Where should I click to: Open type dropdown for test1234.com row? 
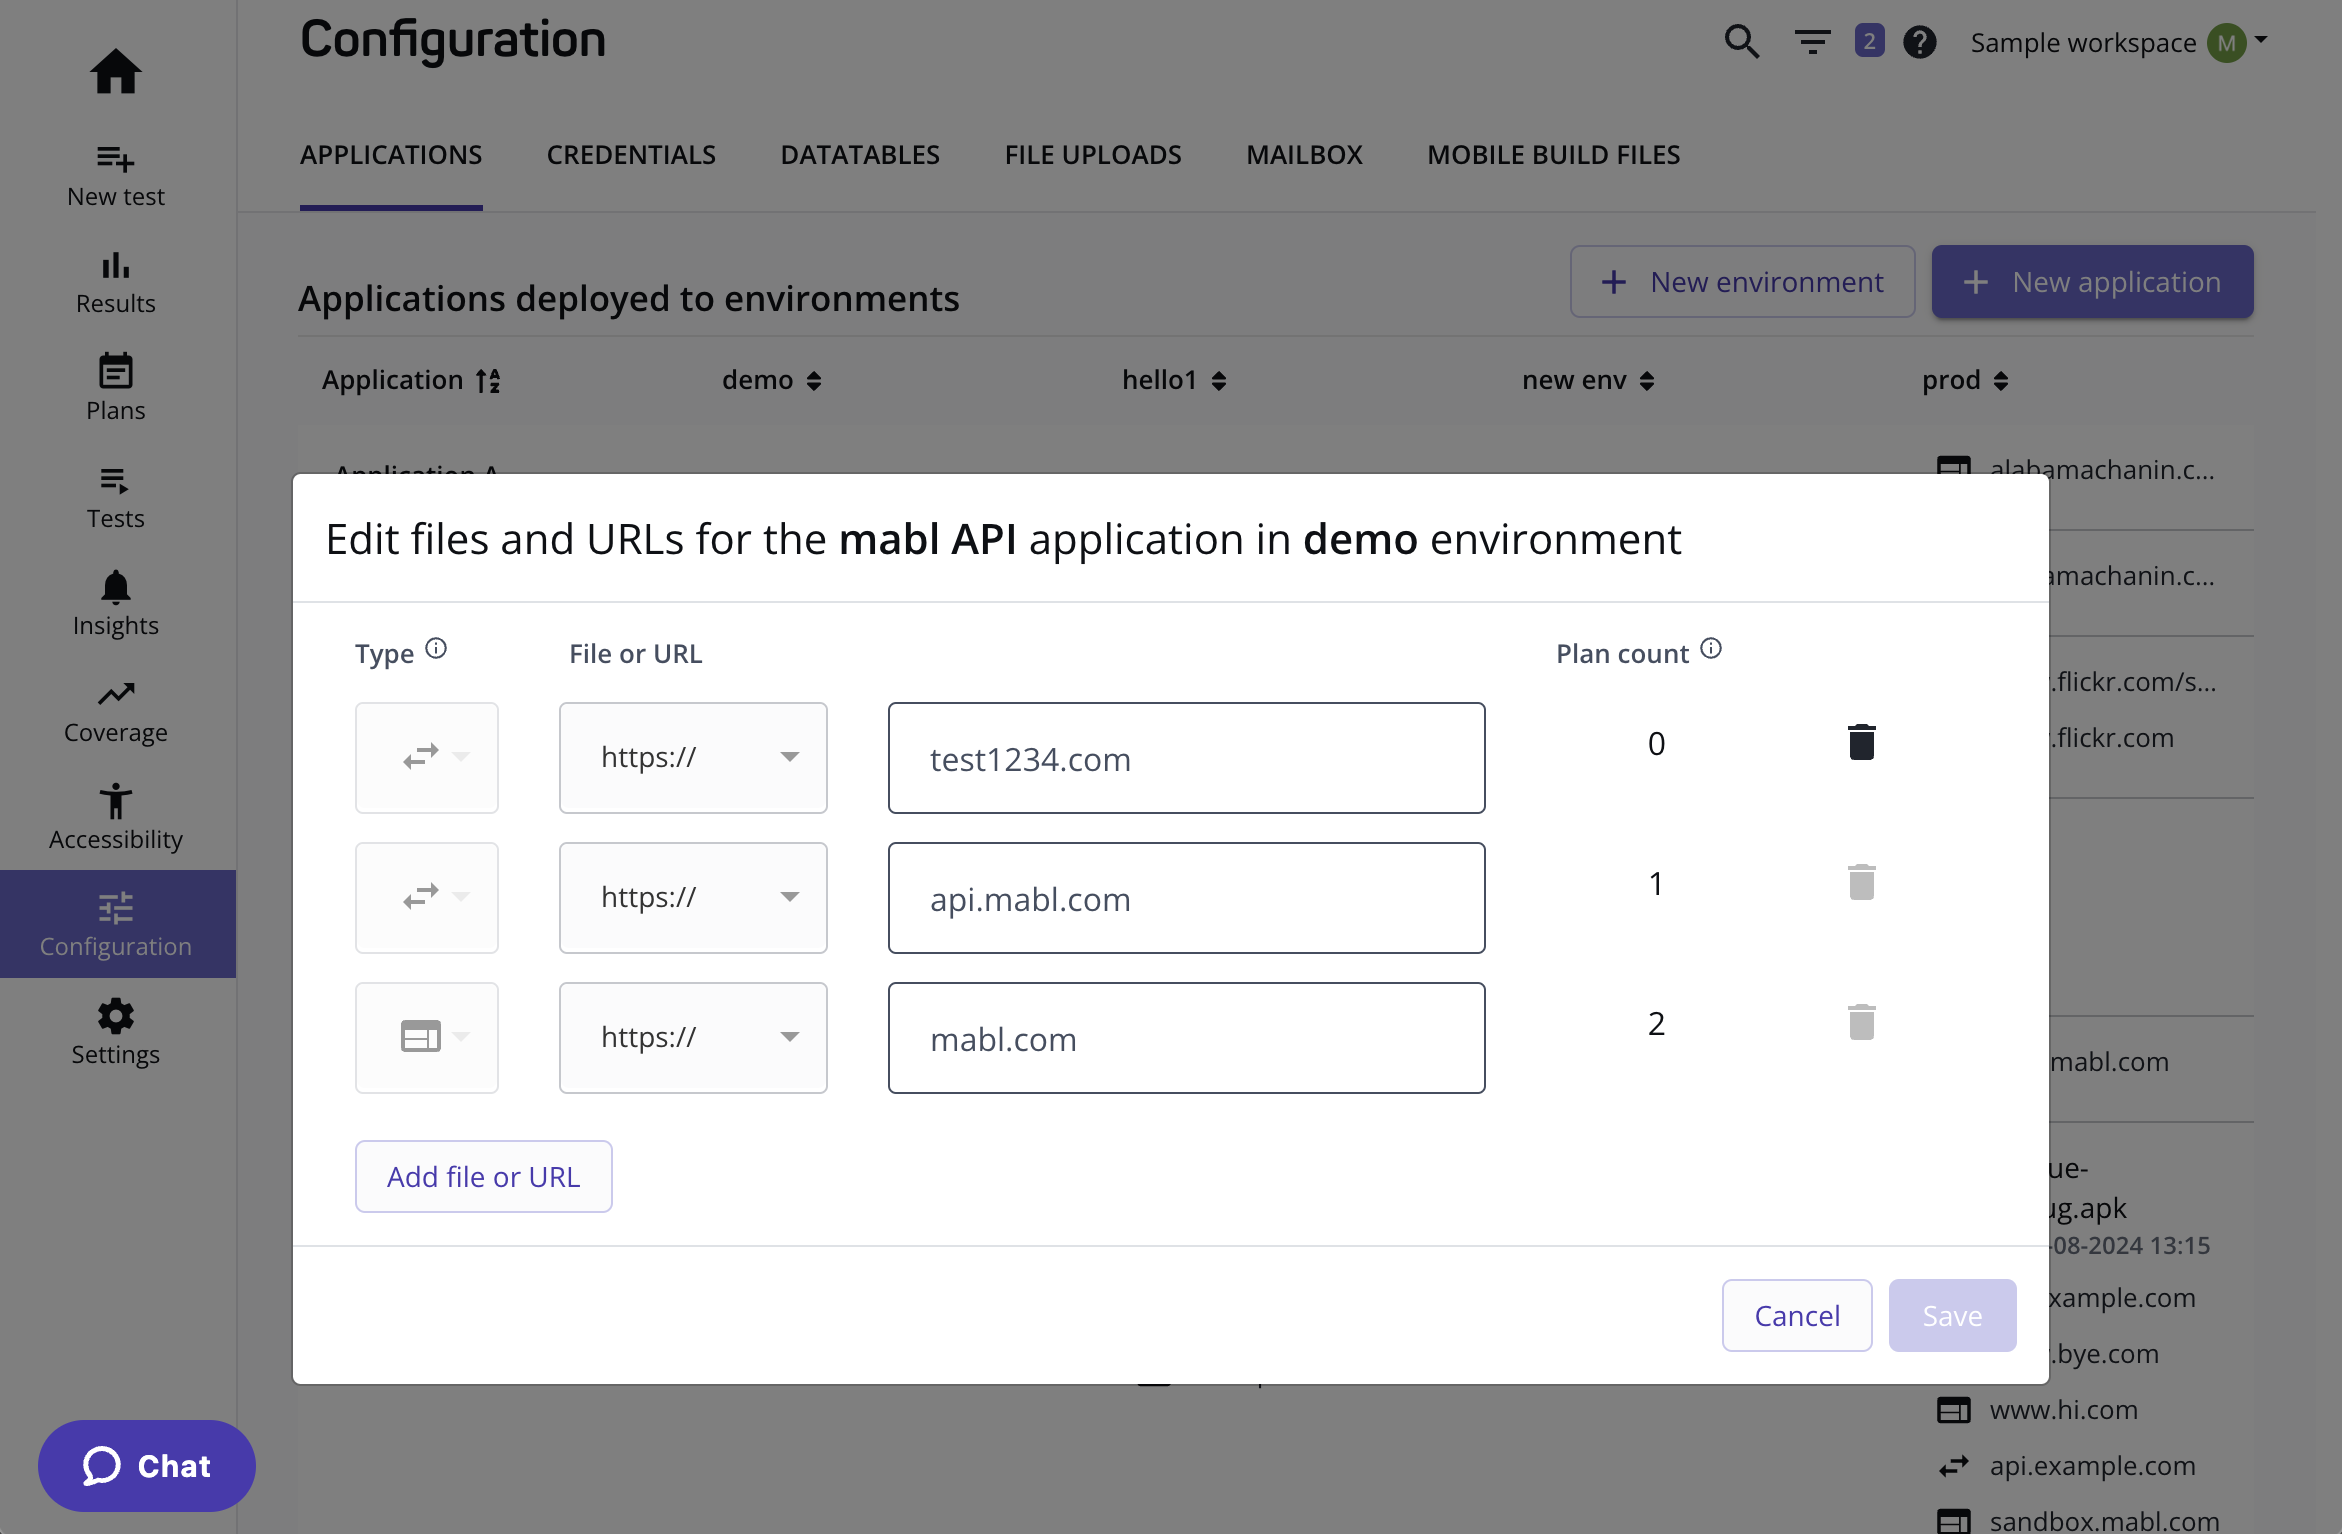[x=427, y=758]
